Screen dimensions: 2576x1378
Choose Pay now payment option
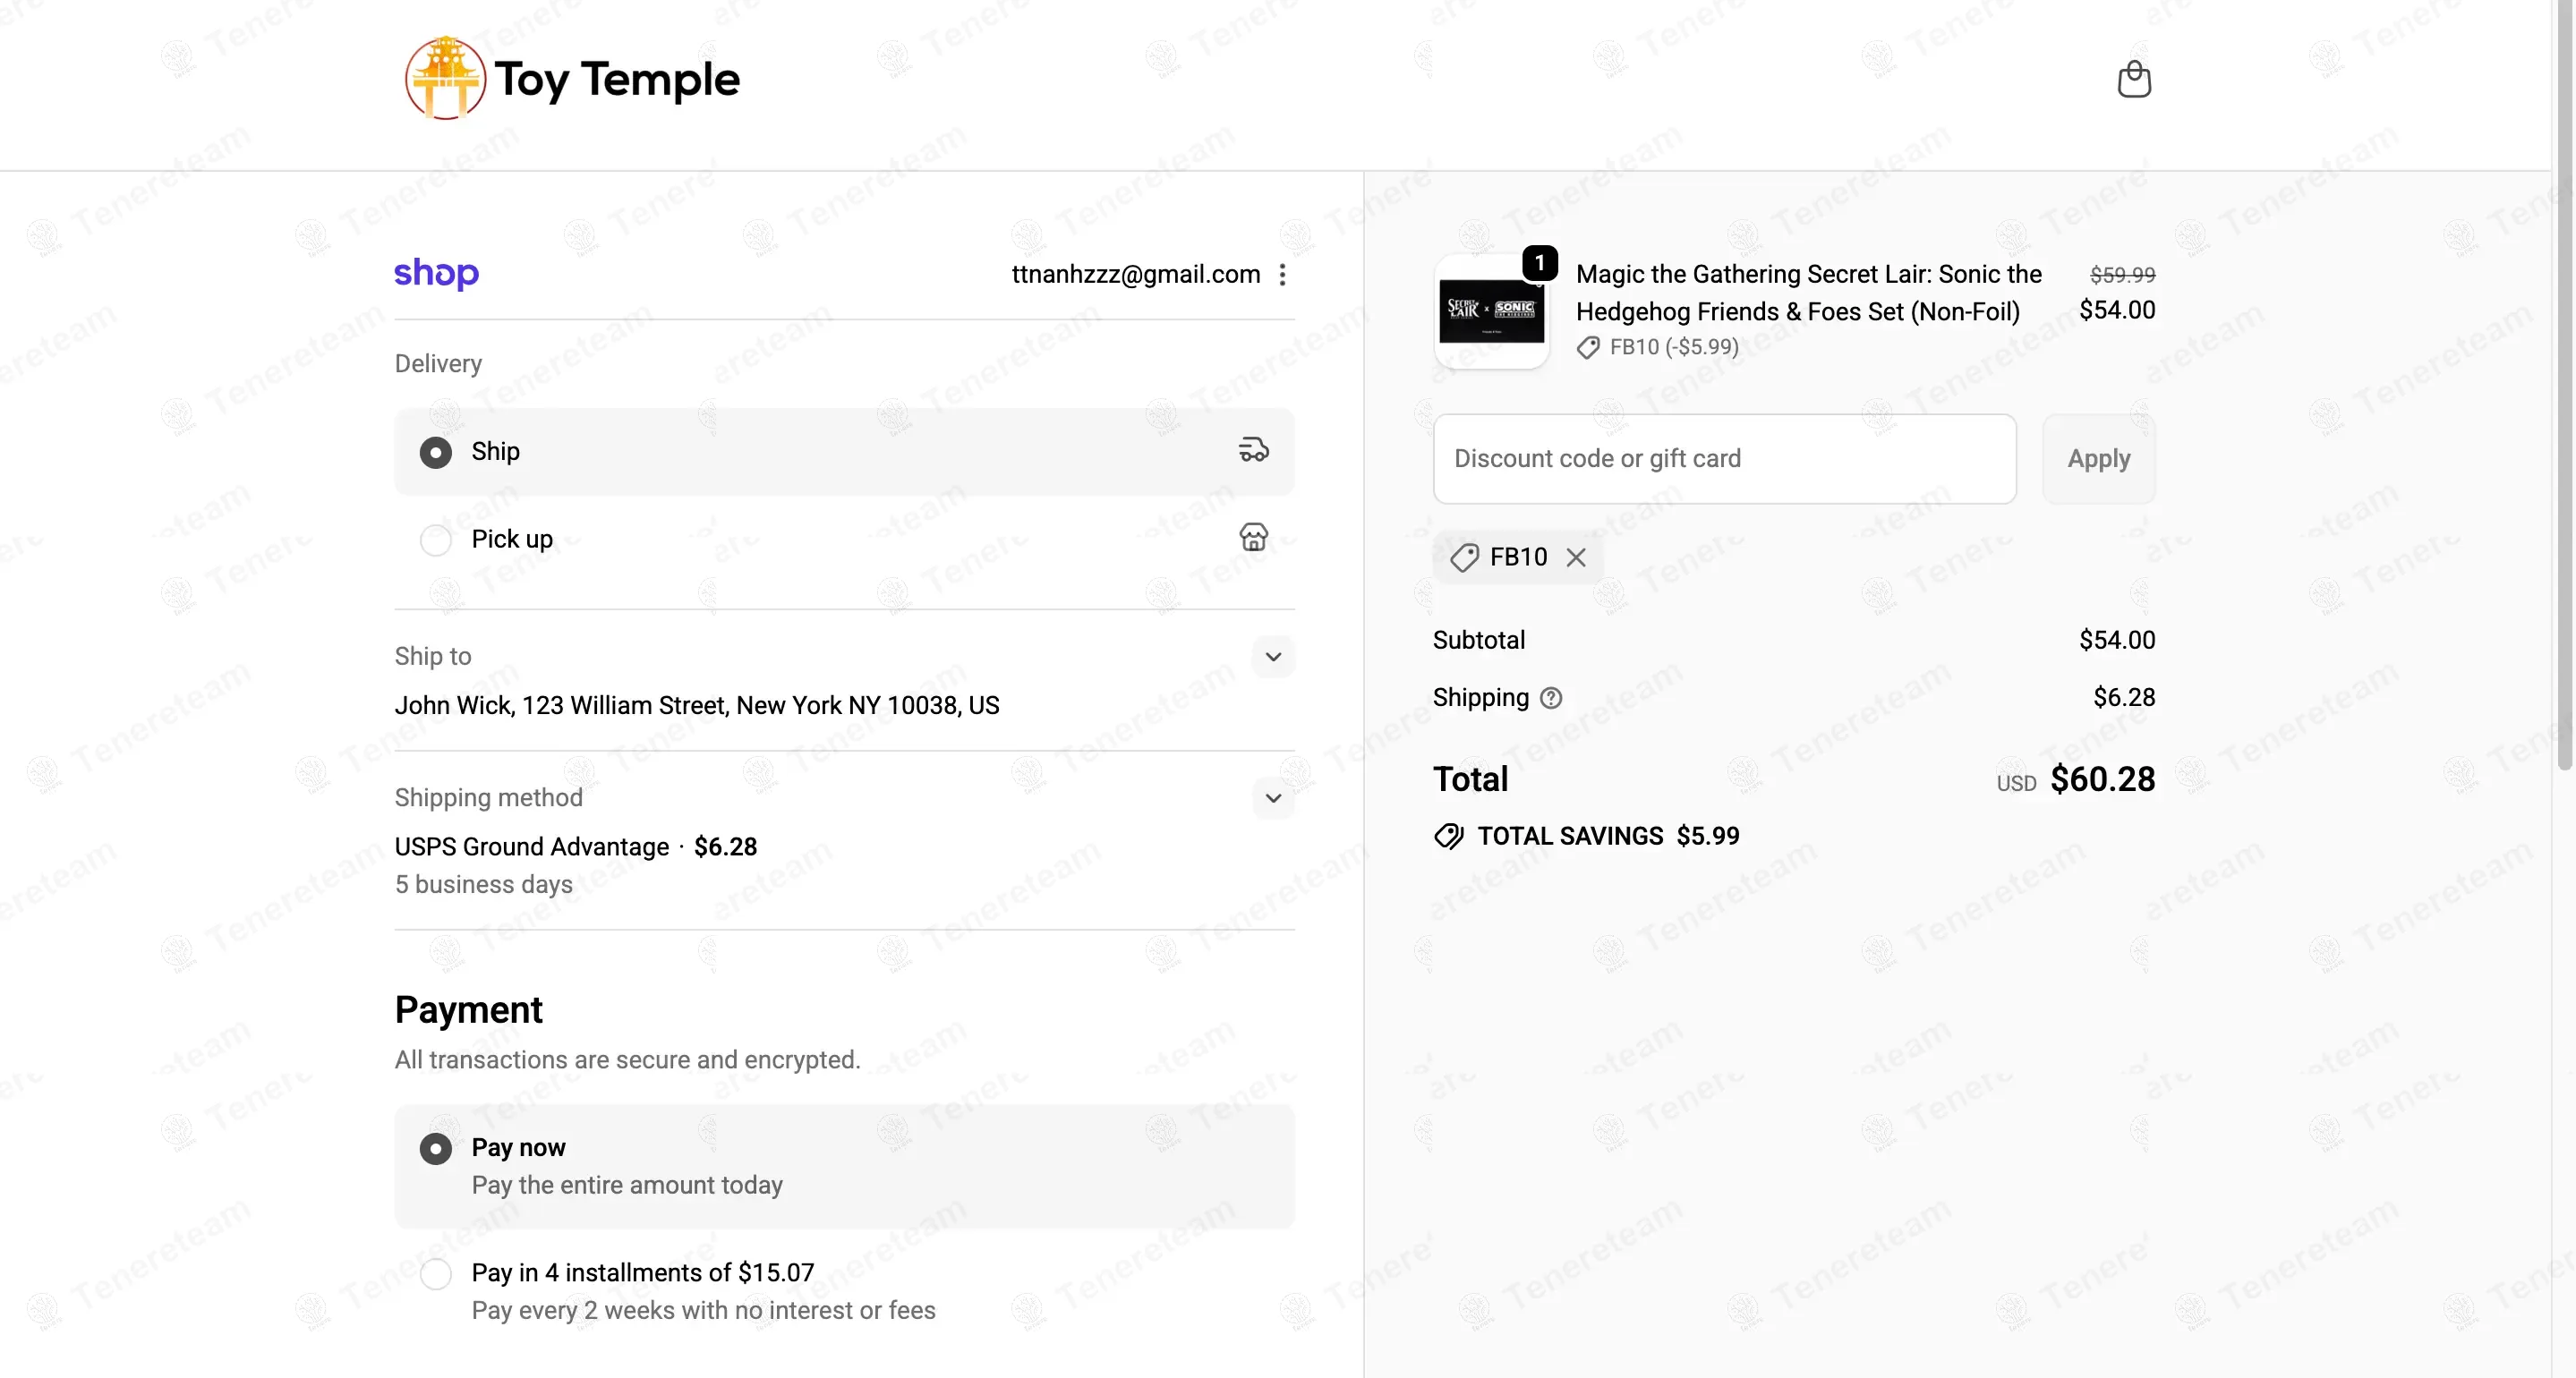436,1148
